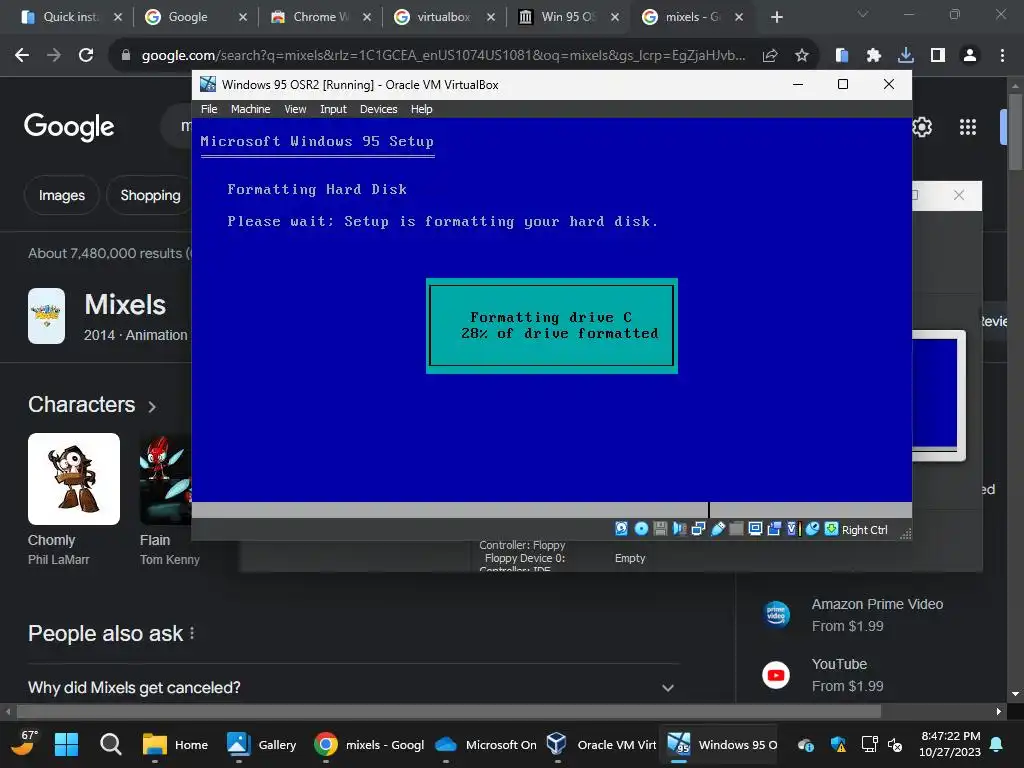Select the Shopping search filter
1024x768 pixels.
(150, 195)
